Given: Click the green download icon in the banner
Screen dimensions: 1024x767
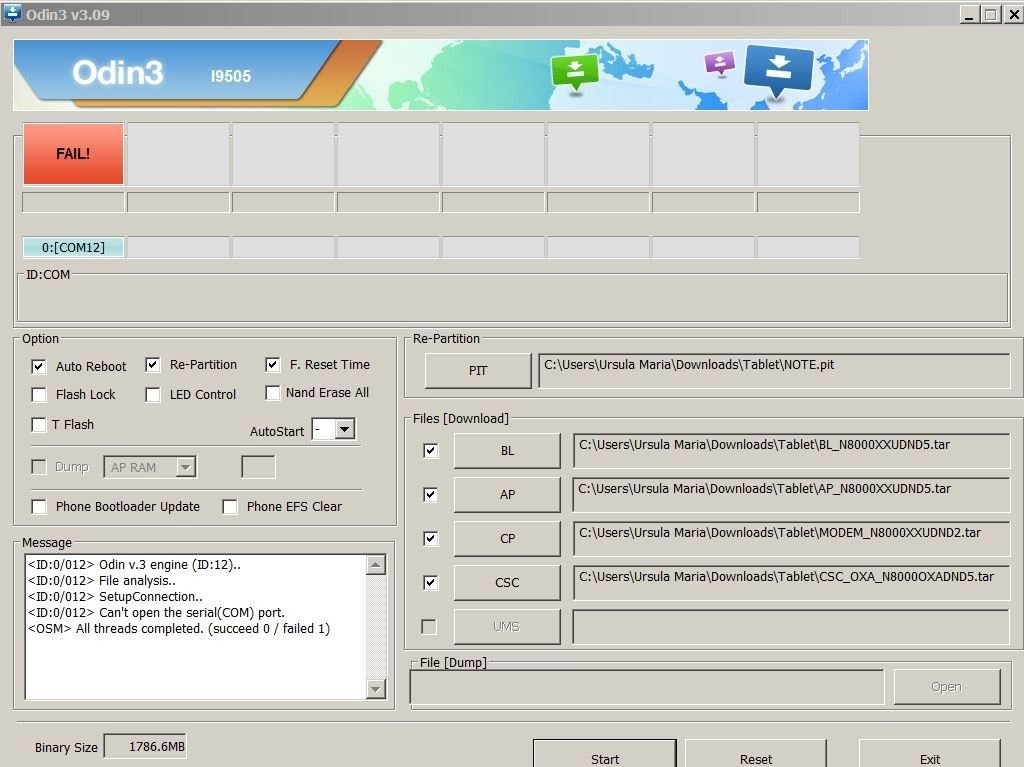Looking at the screenshot, I should tap(575, 72).
